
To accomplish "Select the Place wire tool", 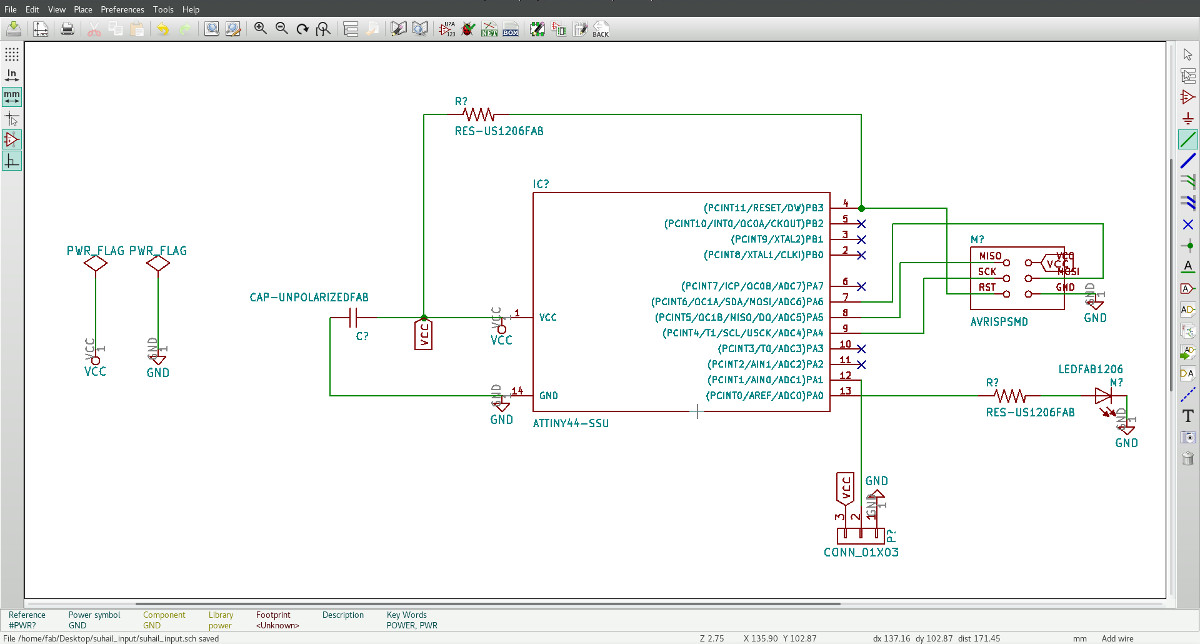I will (x=1188, y=139).
